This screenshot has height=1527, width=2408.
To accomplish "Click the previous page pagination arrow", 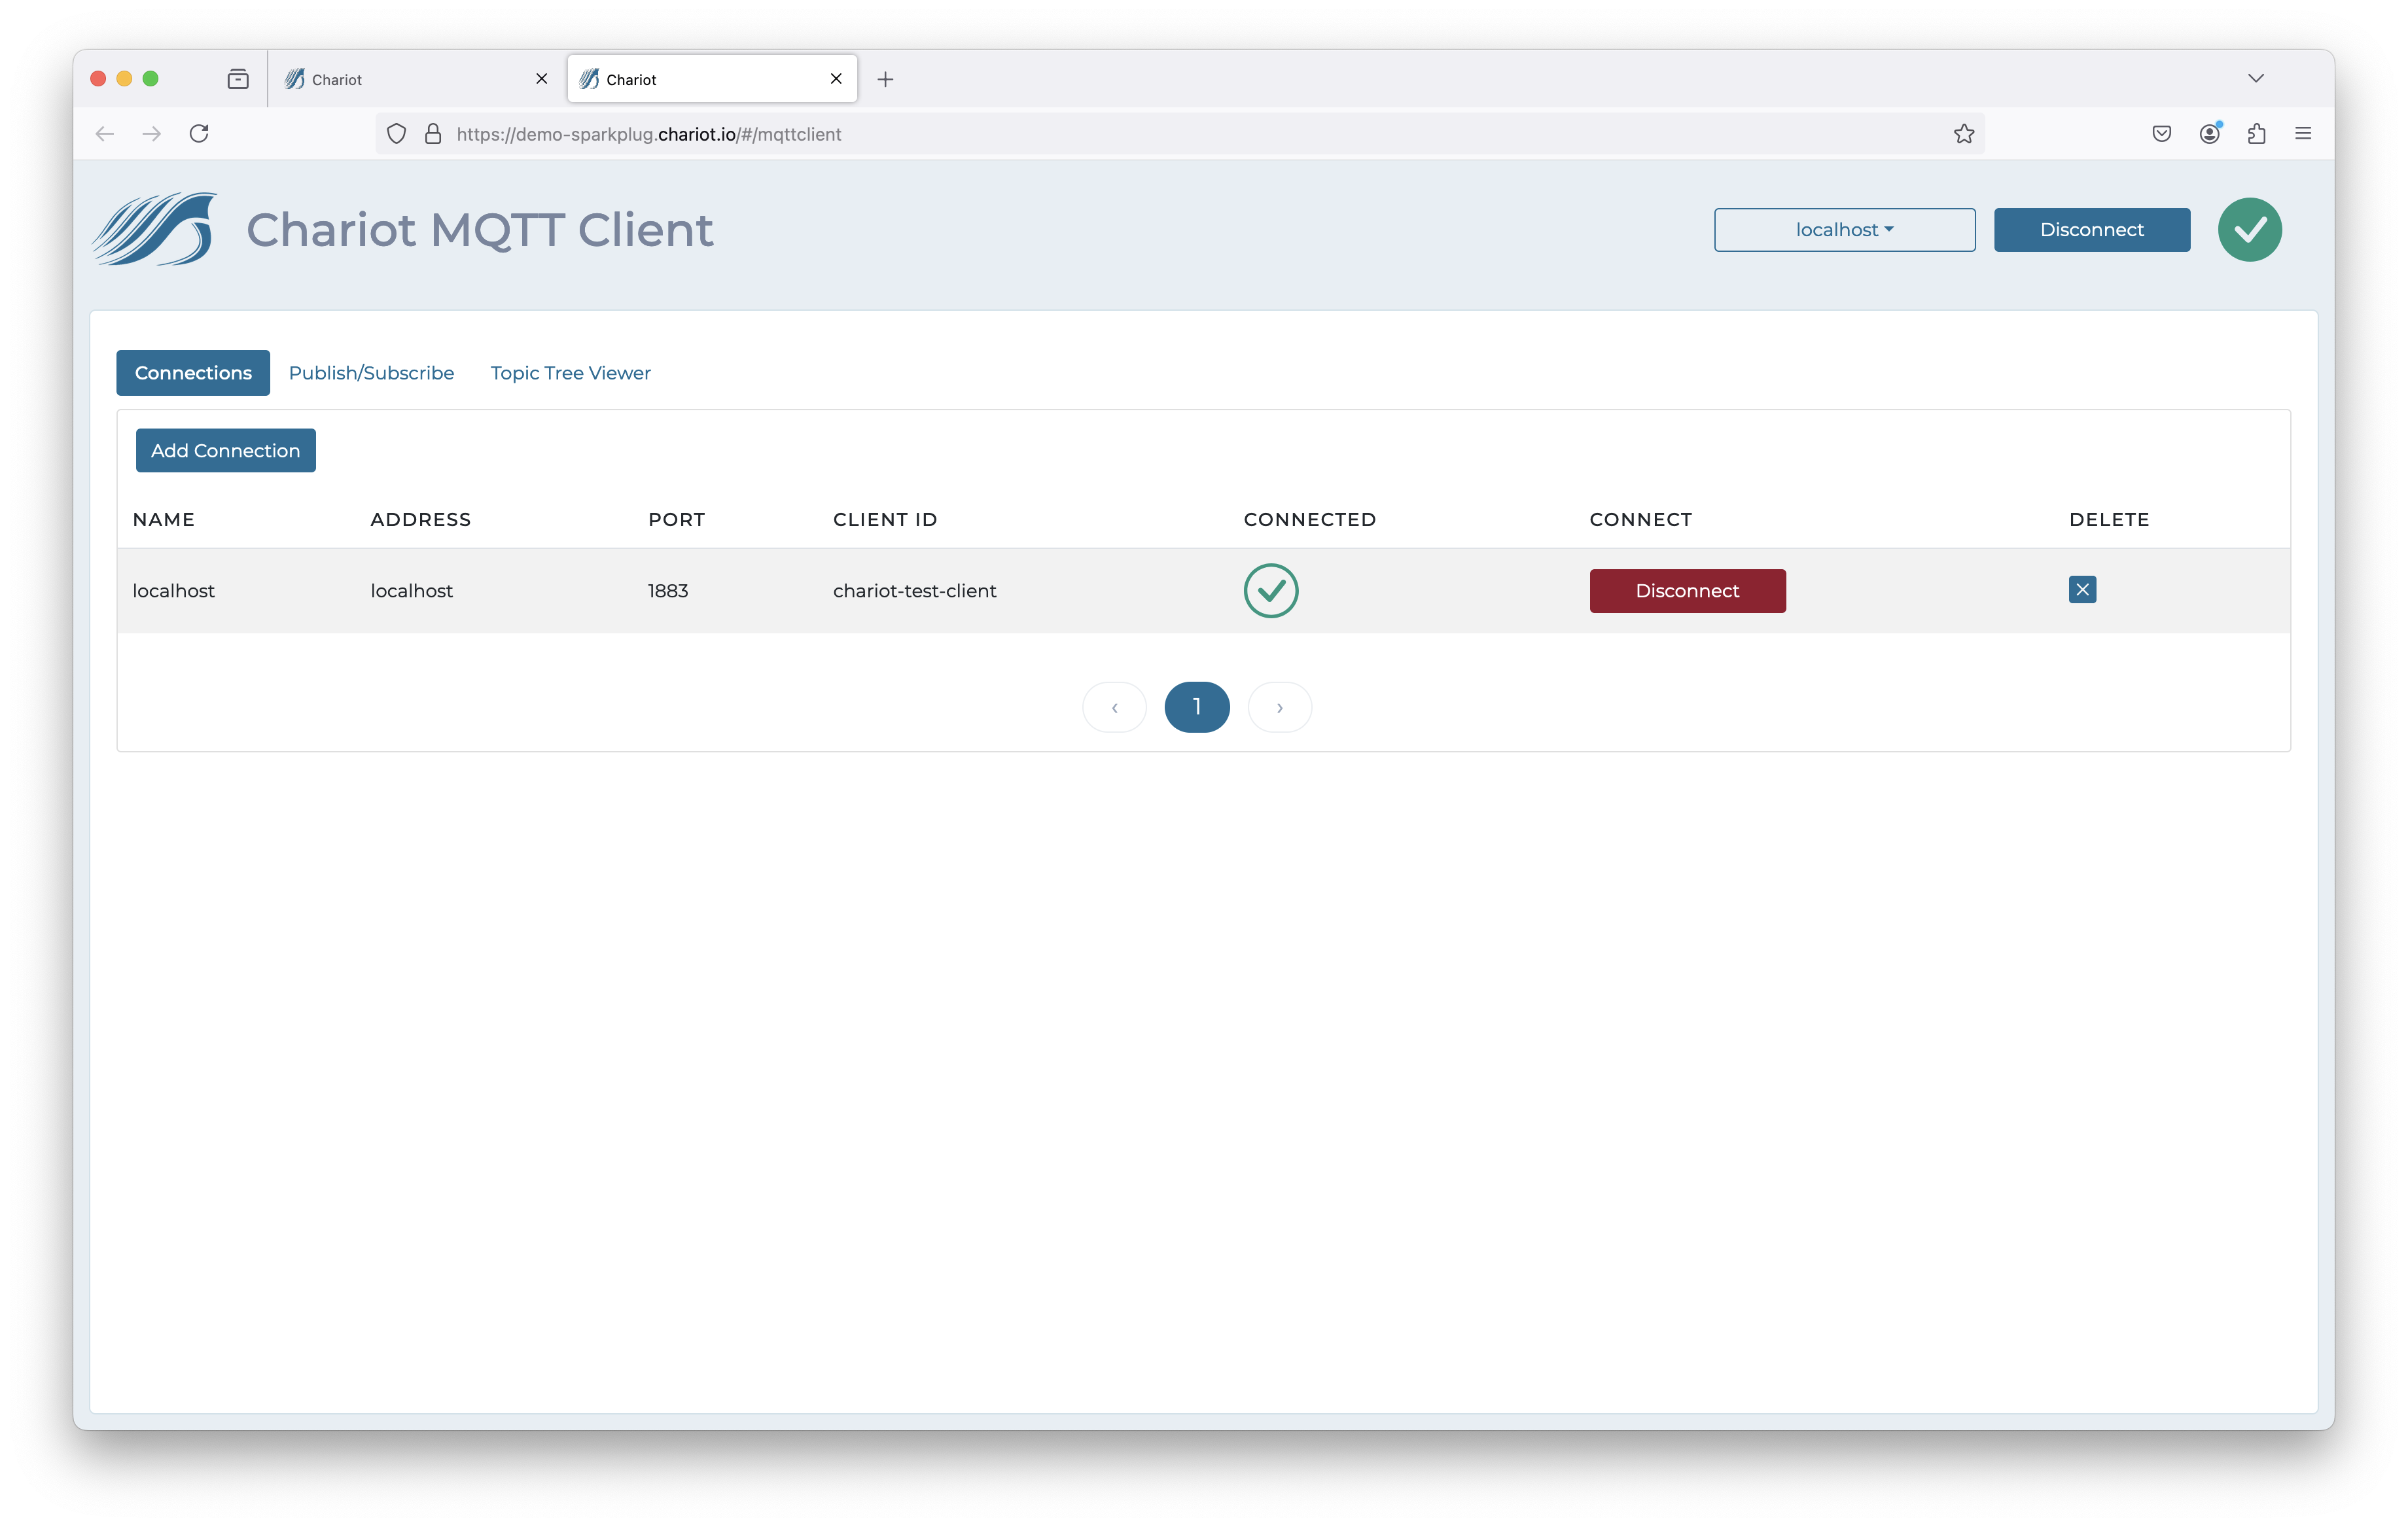I will click(x=1114, y=707).
